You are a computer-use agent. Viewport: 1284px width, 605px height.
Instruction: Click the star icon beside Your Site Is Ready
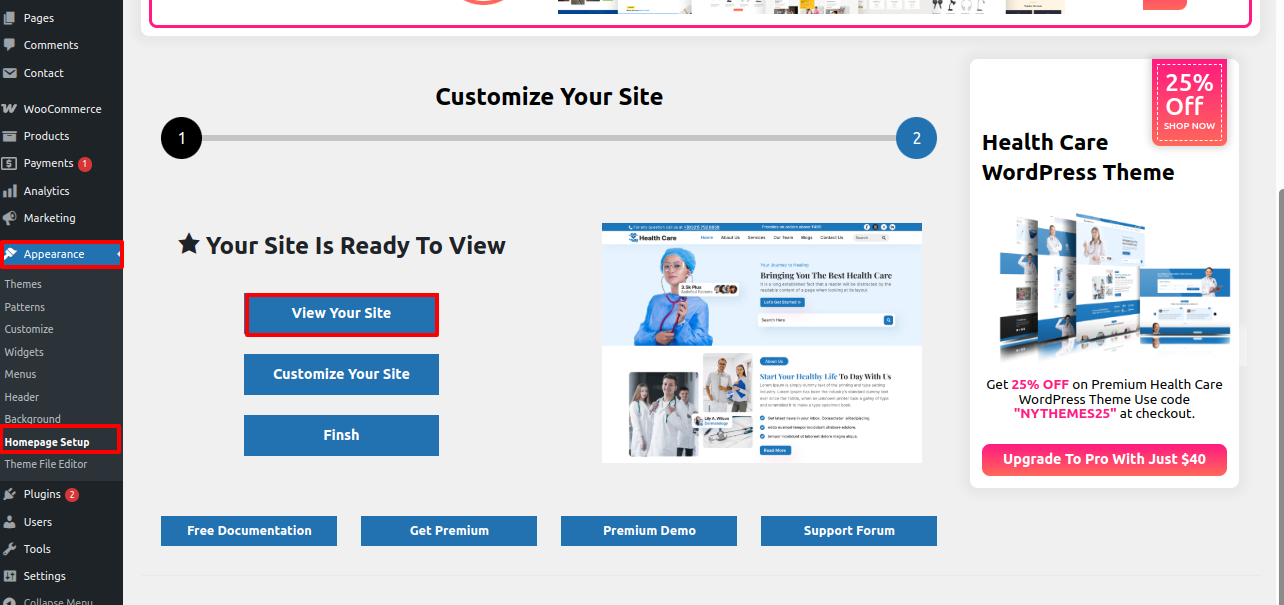pyautogui.click(x=189, y=244)
